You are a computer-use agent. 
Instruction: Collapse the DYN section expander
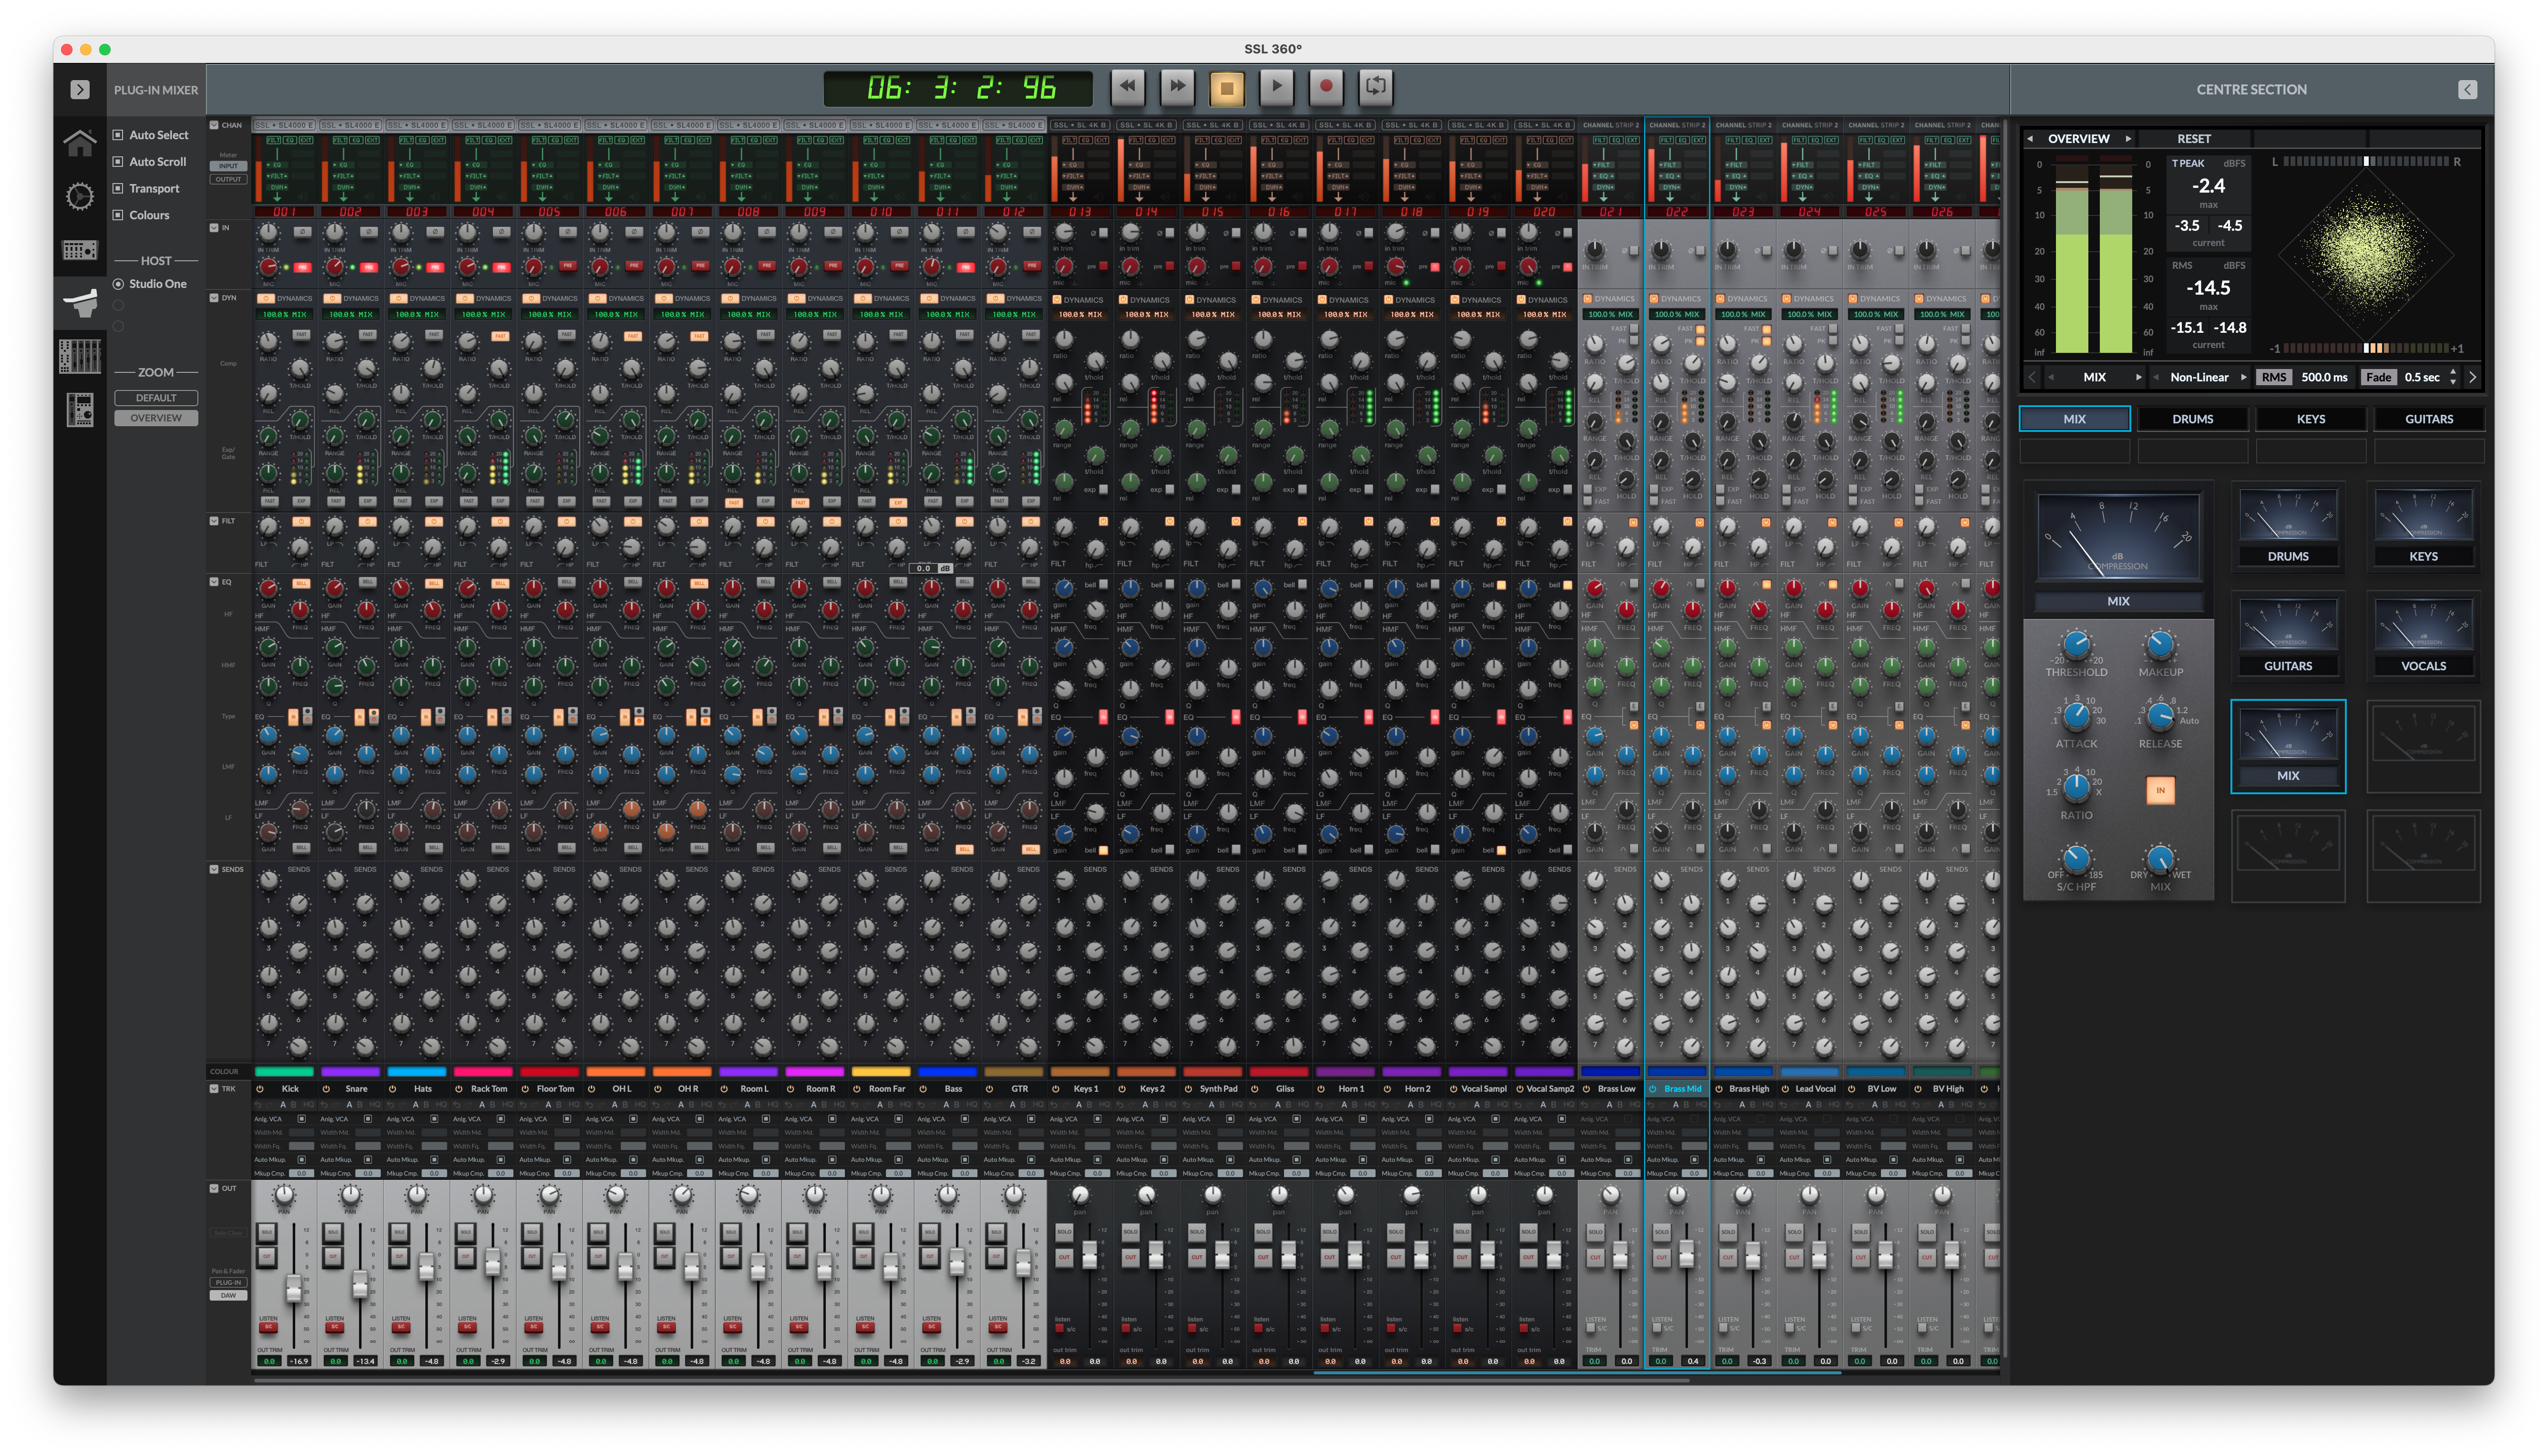click(214, 298)
